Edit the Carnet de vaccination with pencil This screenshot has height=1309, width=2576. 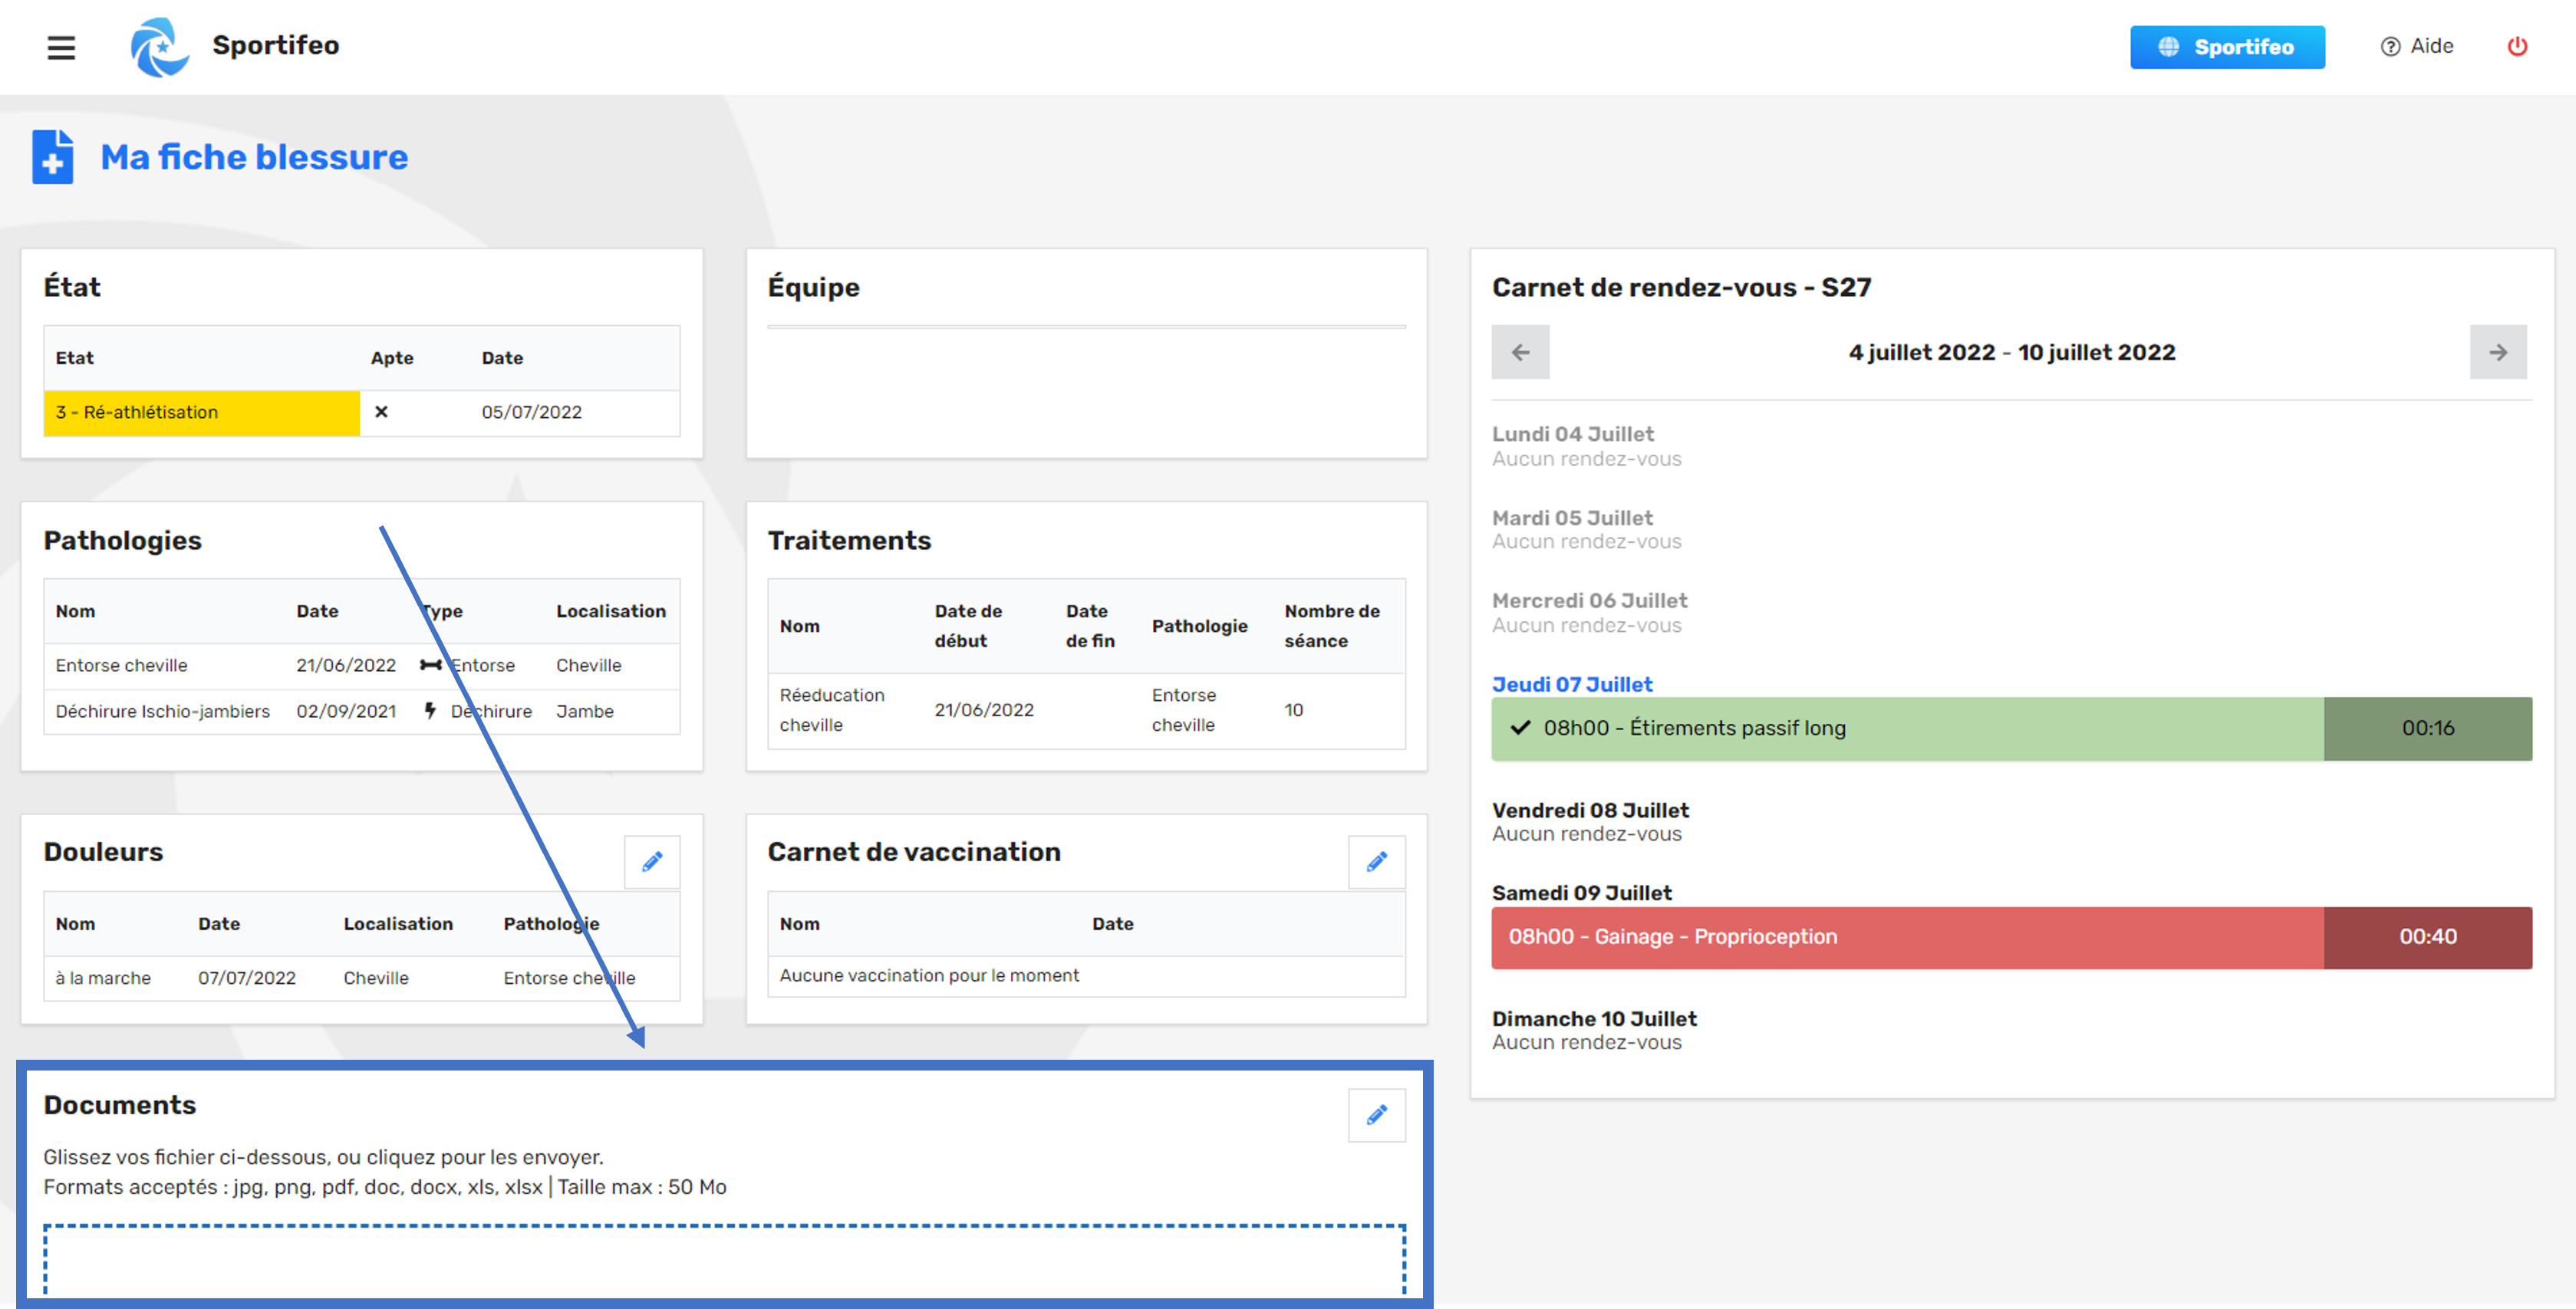(1376, 862)
